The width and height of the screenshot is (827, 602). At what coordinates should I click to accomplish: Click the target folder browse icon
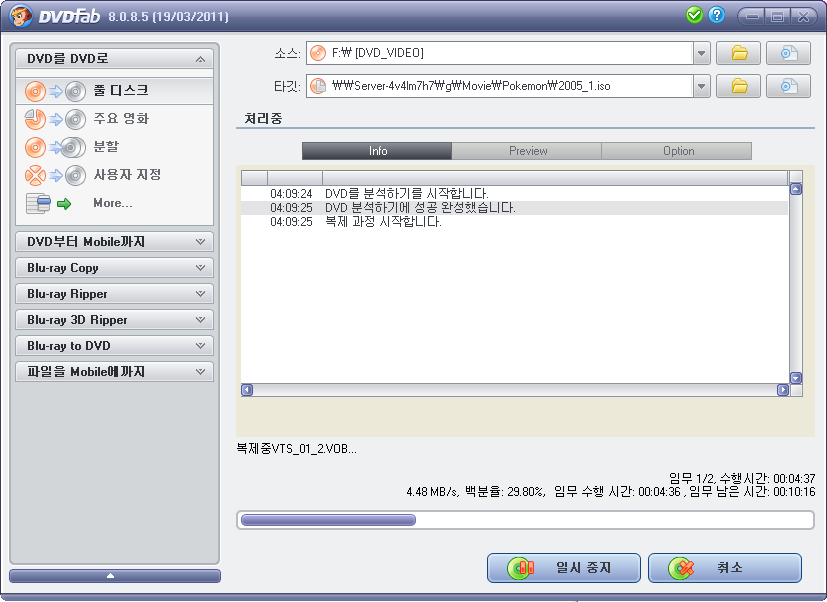[739, 86]
